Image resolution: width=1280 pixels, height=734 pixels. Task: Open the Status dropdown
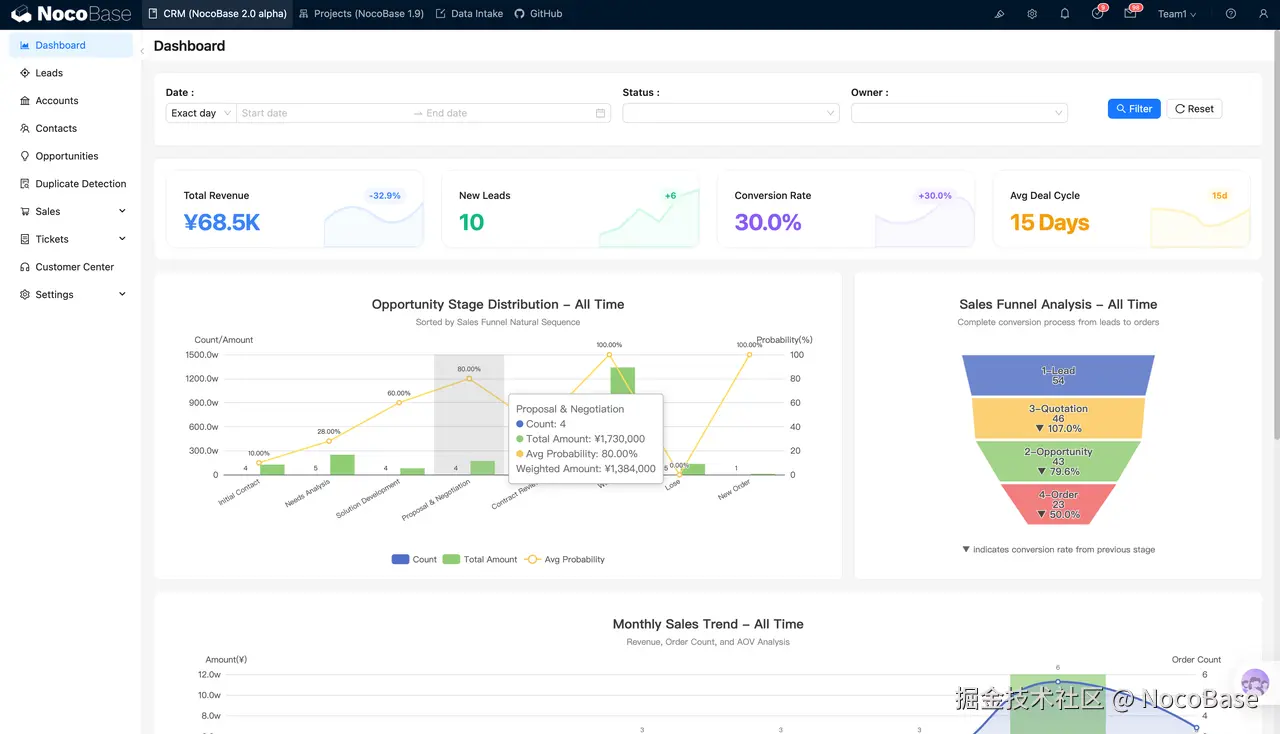[731, 113]
